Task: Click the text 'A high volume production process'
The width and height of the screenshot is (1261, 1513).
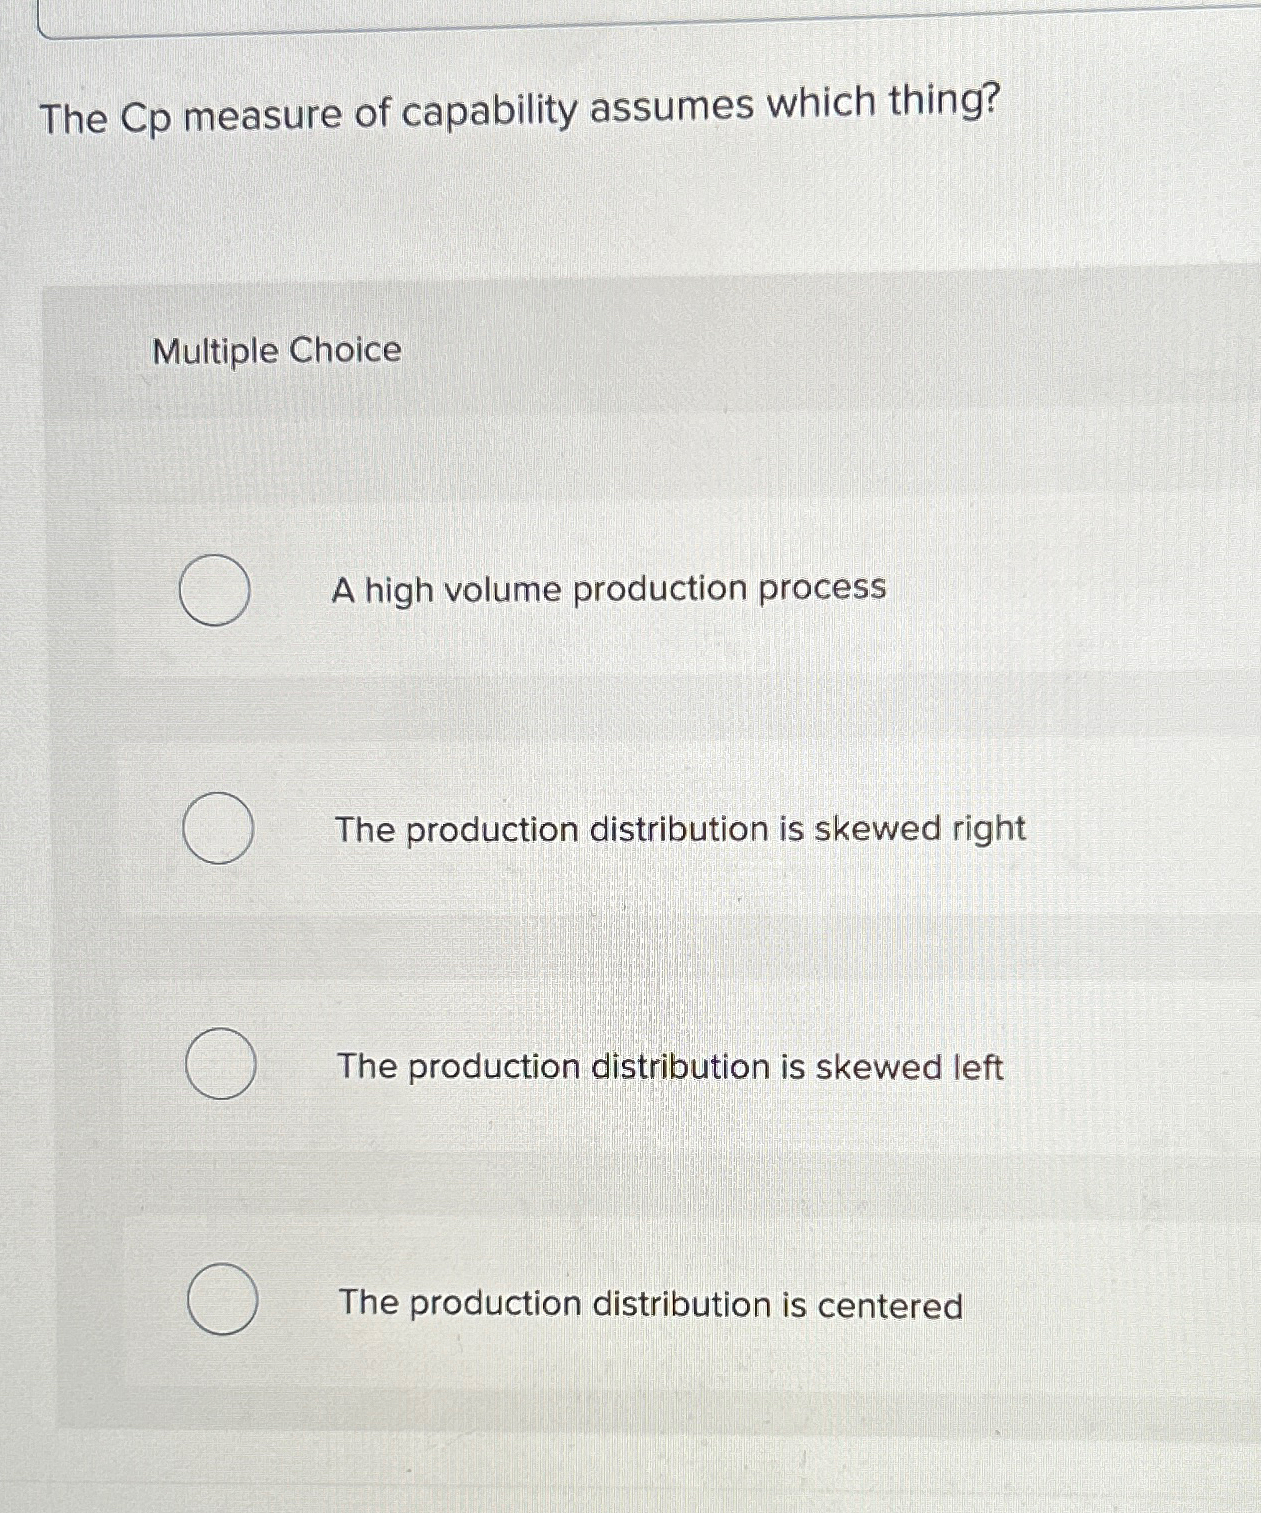Action: pyautogui.click(x=609, y=590)
